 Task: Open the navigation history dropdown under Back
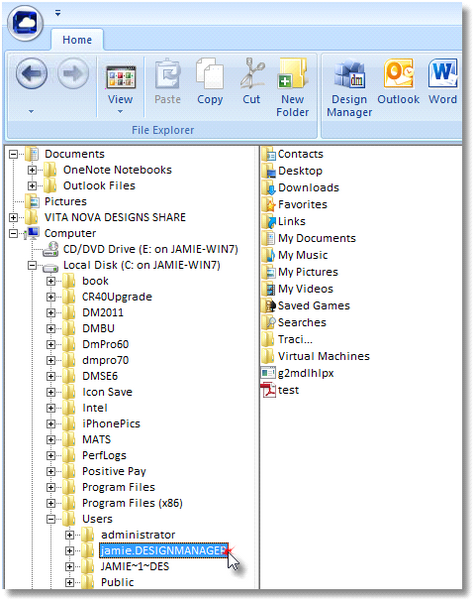pyautogui.click(x=31, y=112)
